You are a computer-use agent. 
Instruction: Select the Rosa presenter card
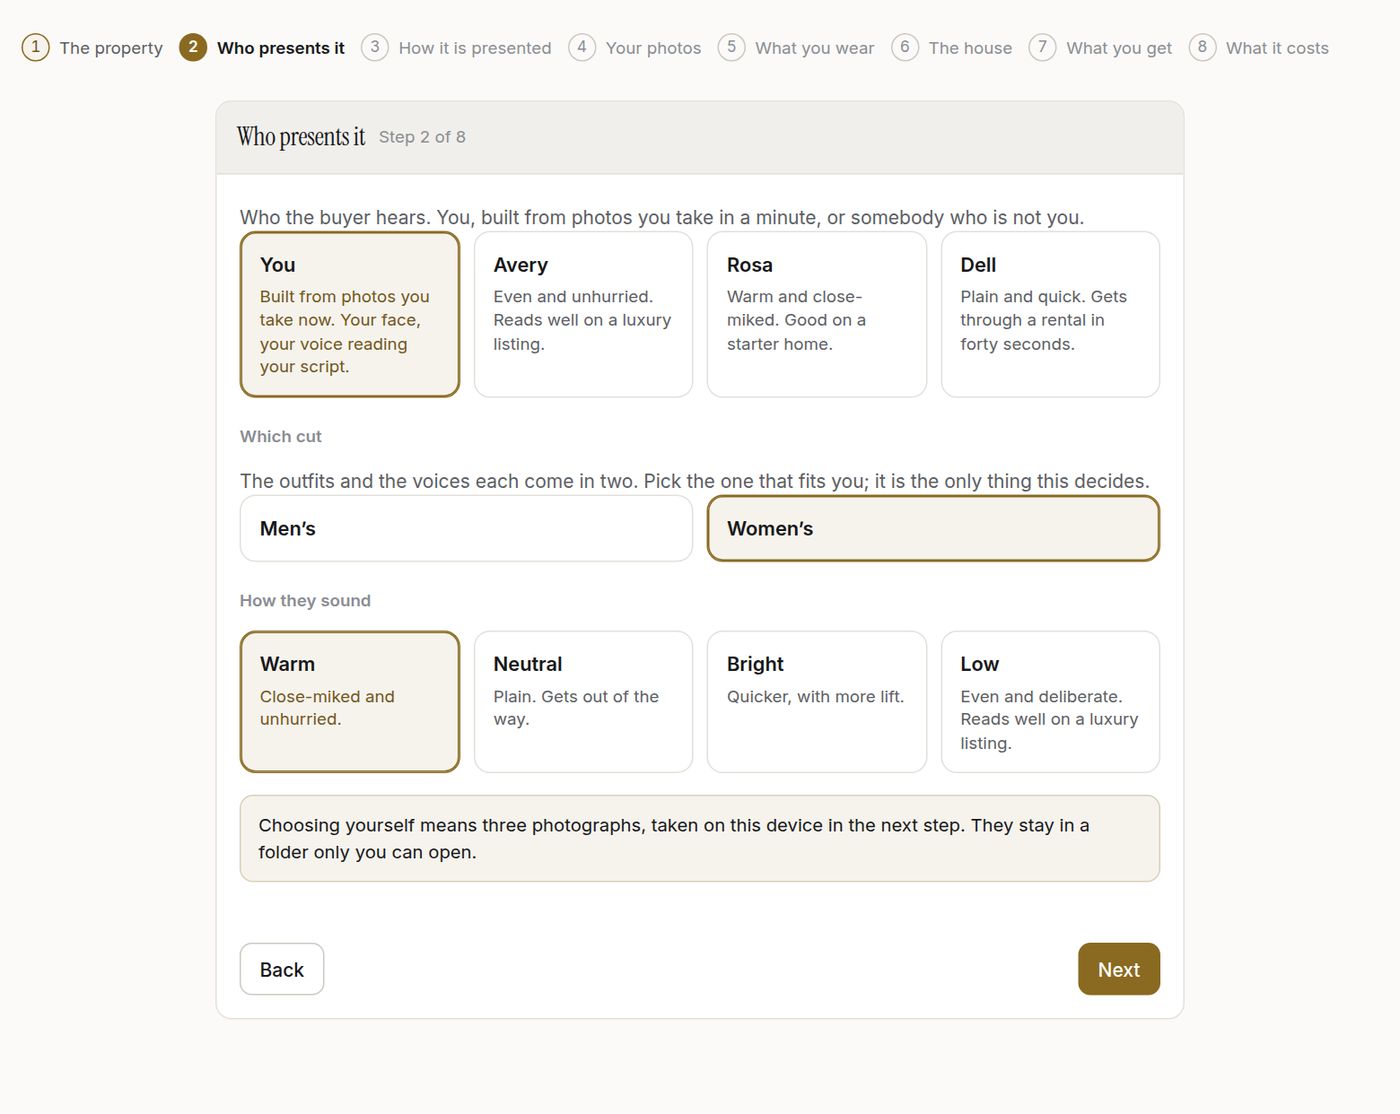tap(817, 314)
